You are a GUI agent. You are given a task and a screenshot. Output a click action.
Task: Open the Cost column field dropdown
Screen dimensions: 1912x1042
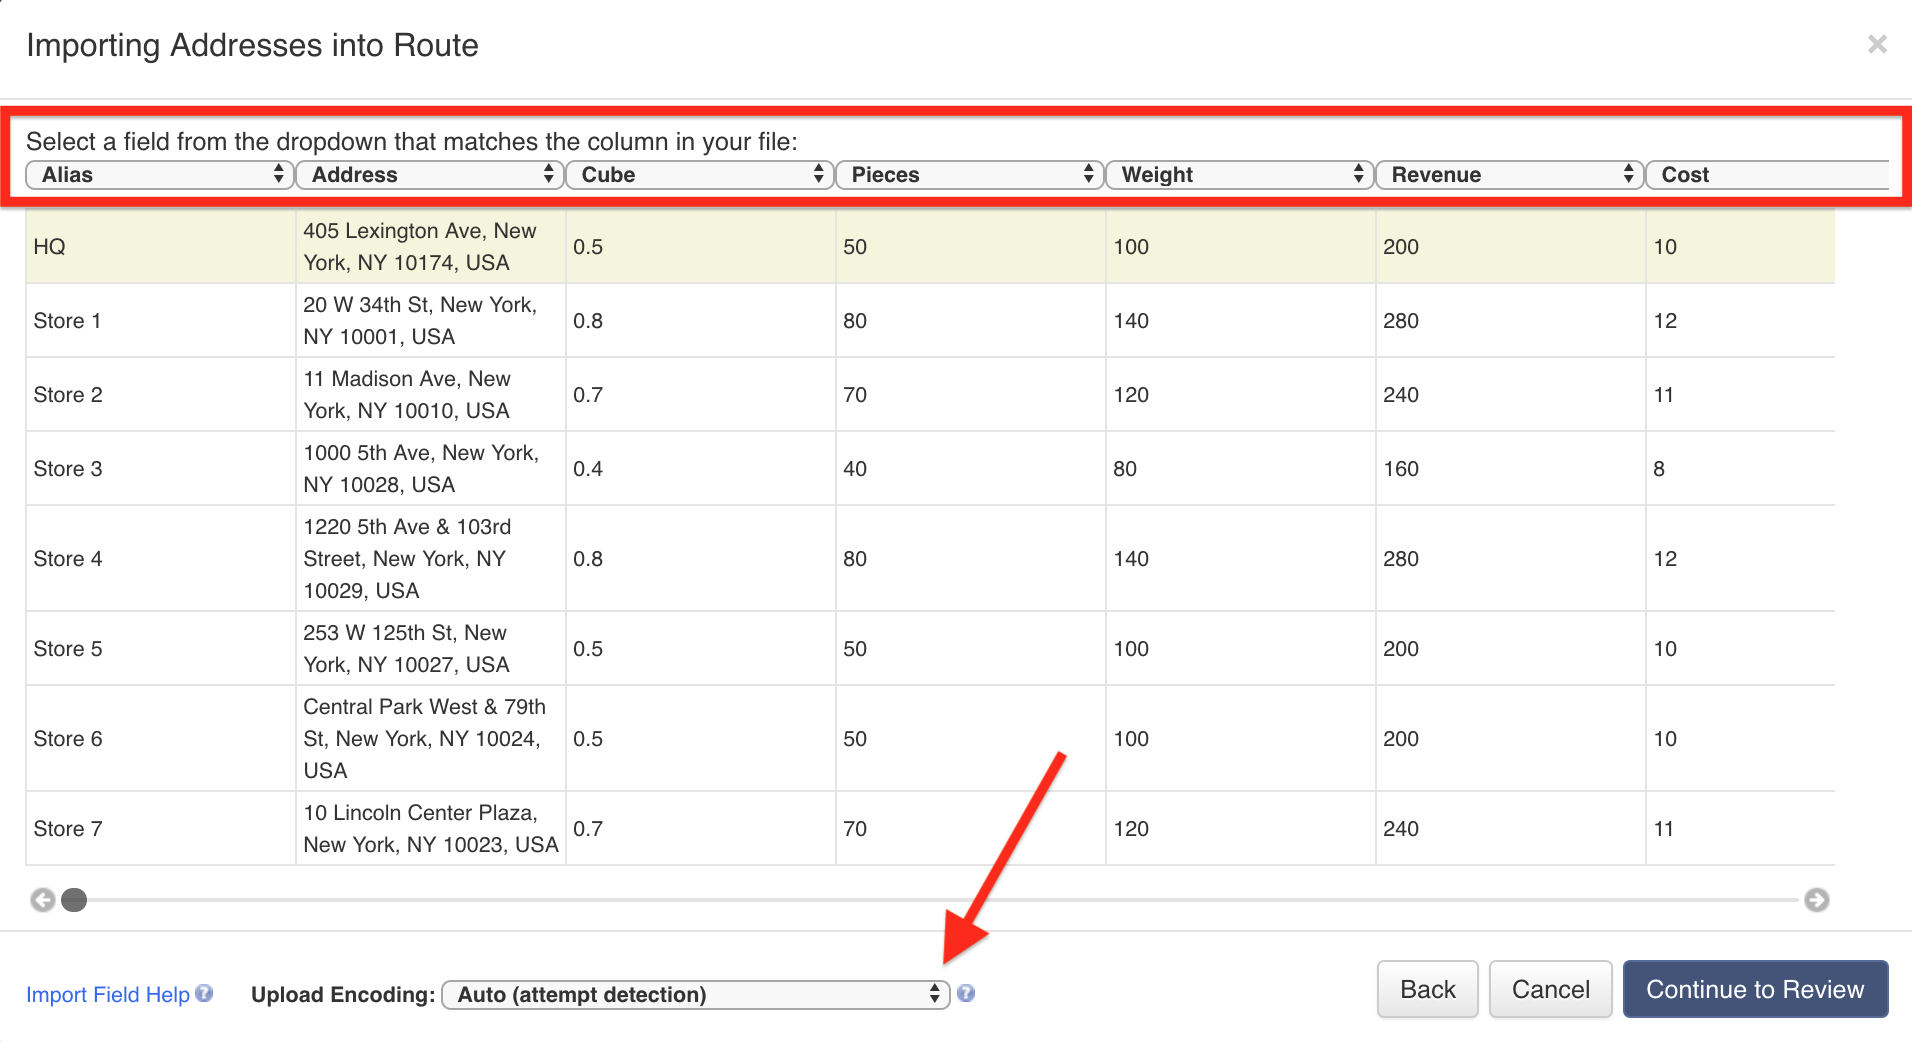click(x=1770, y=174)
